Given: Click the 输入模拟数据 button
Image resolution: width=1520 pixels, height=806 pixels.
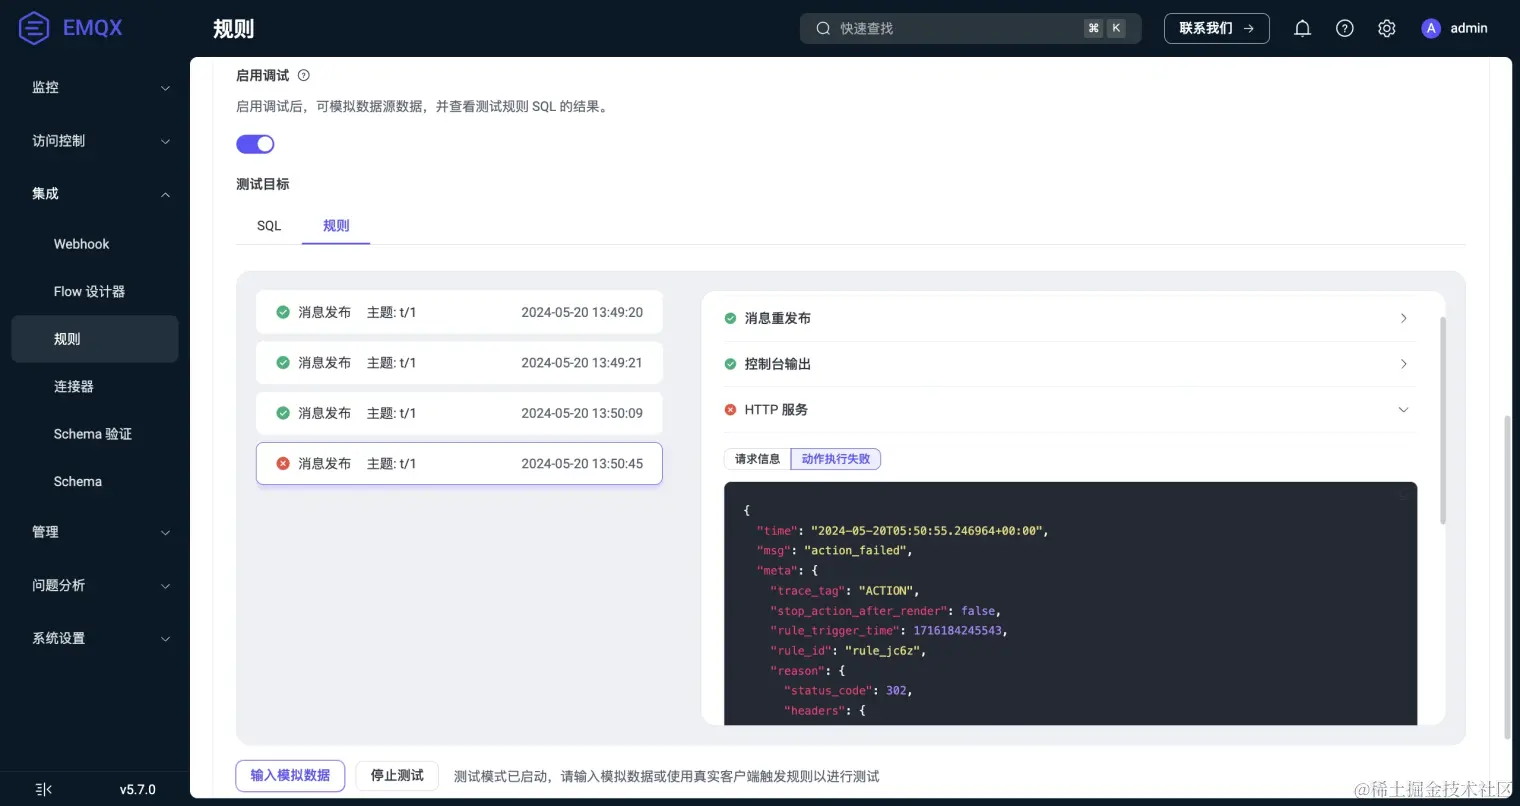Looking at the screenshot, I should tap(290, 775).
